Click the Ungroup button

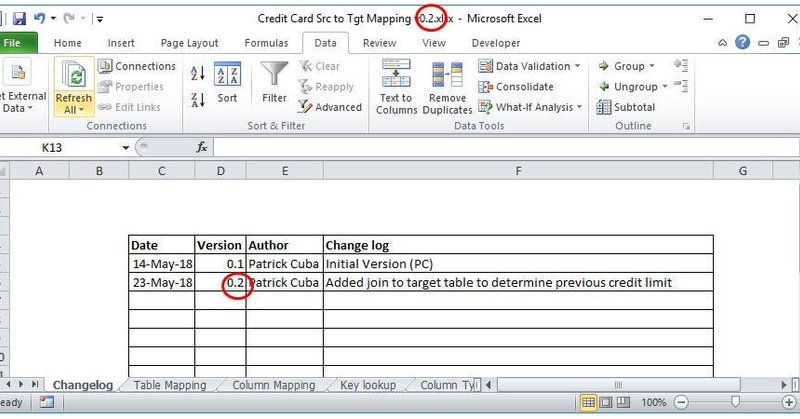tap(628, 87)
